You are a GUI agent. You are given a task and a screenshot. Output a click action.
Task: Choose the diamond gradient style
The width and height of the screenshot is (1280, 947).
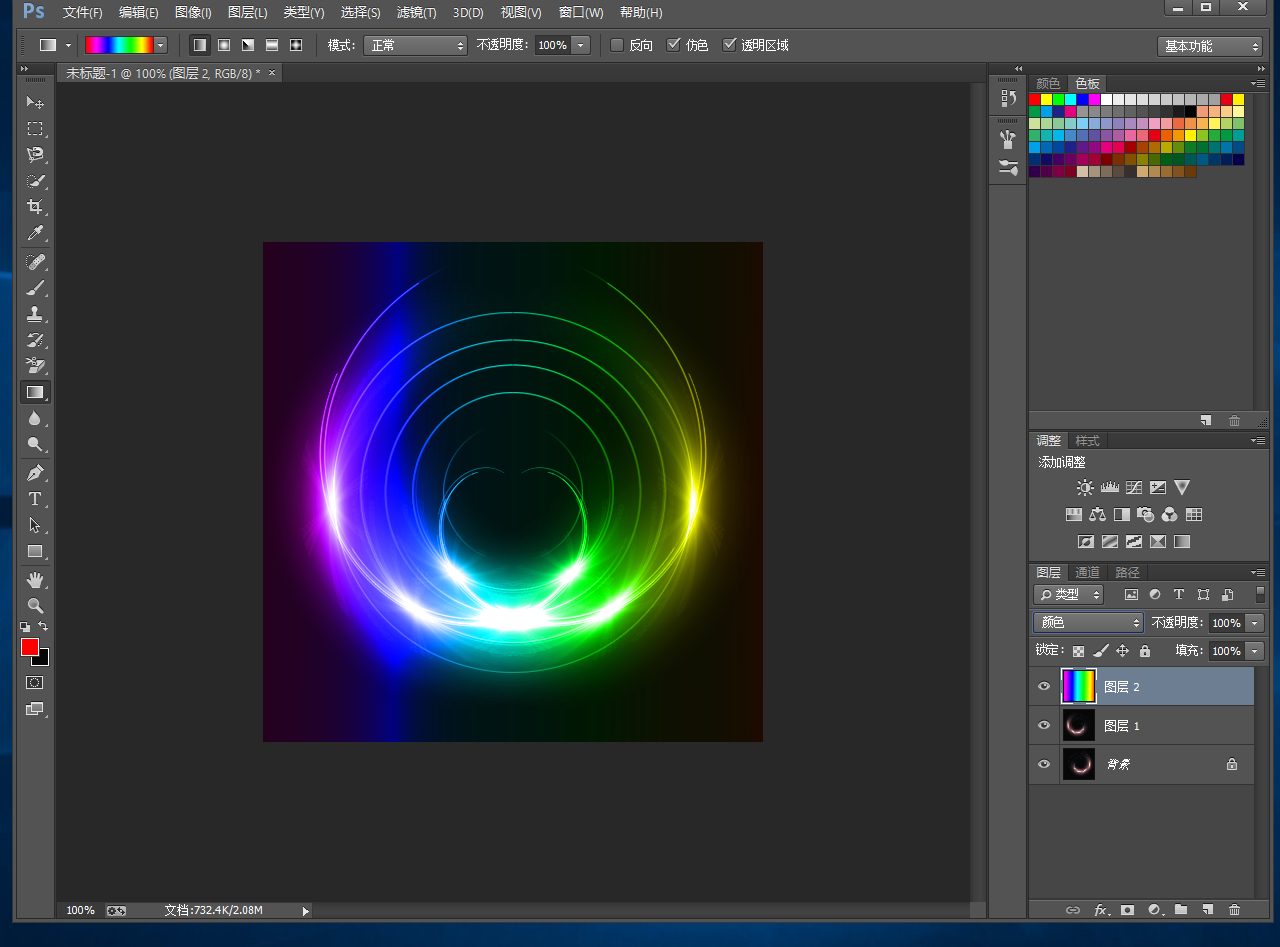pos(296,45)
